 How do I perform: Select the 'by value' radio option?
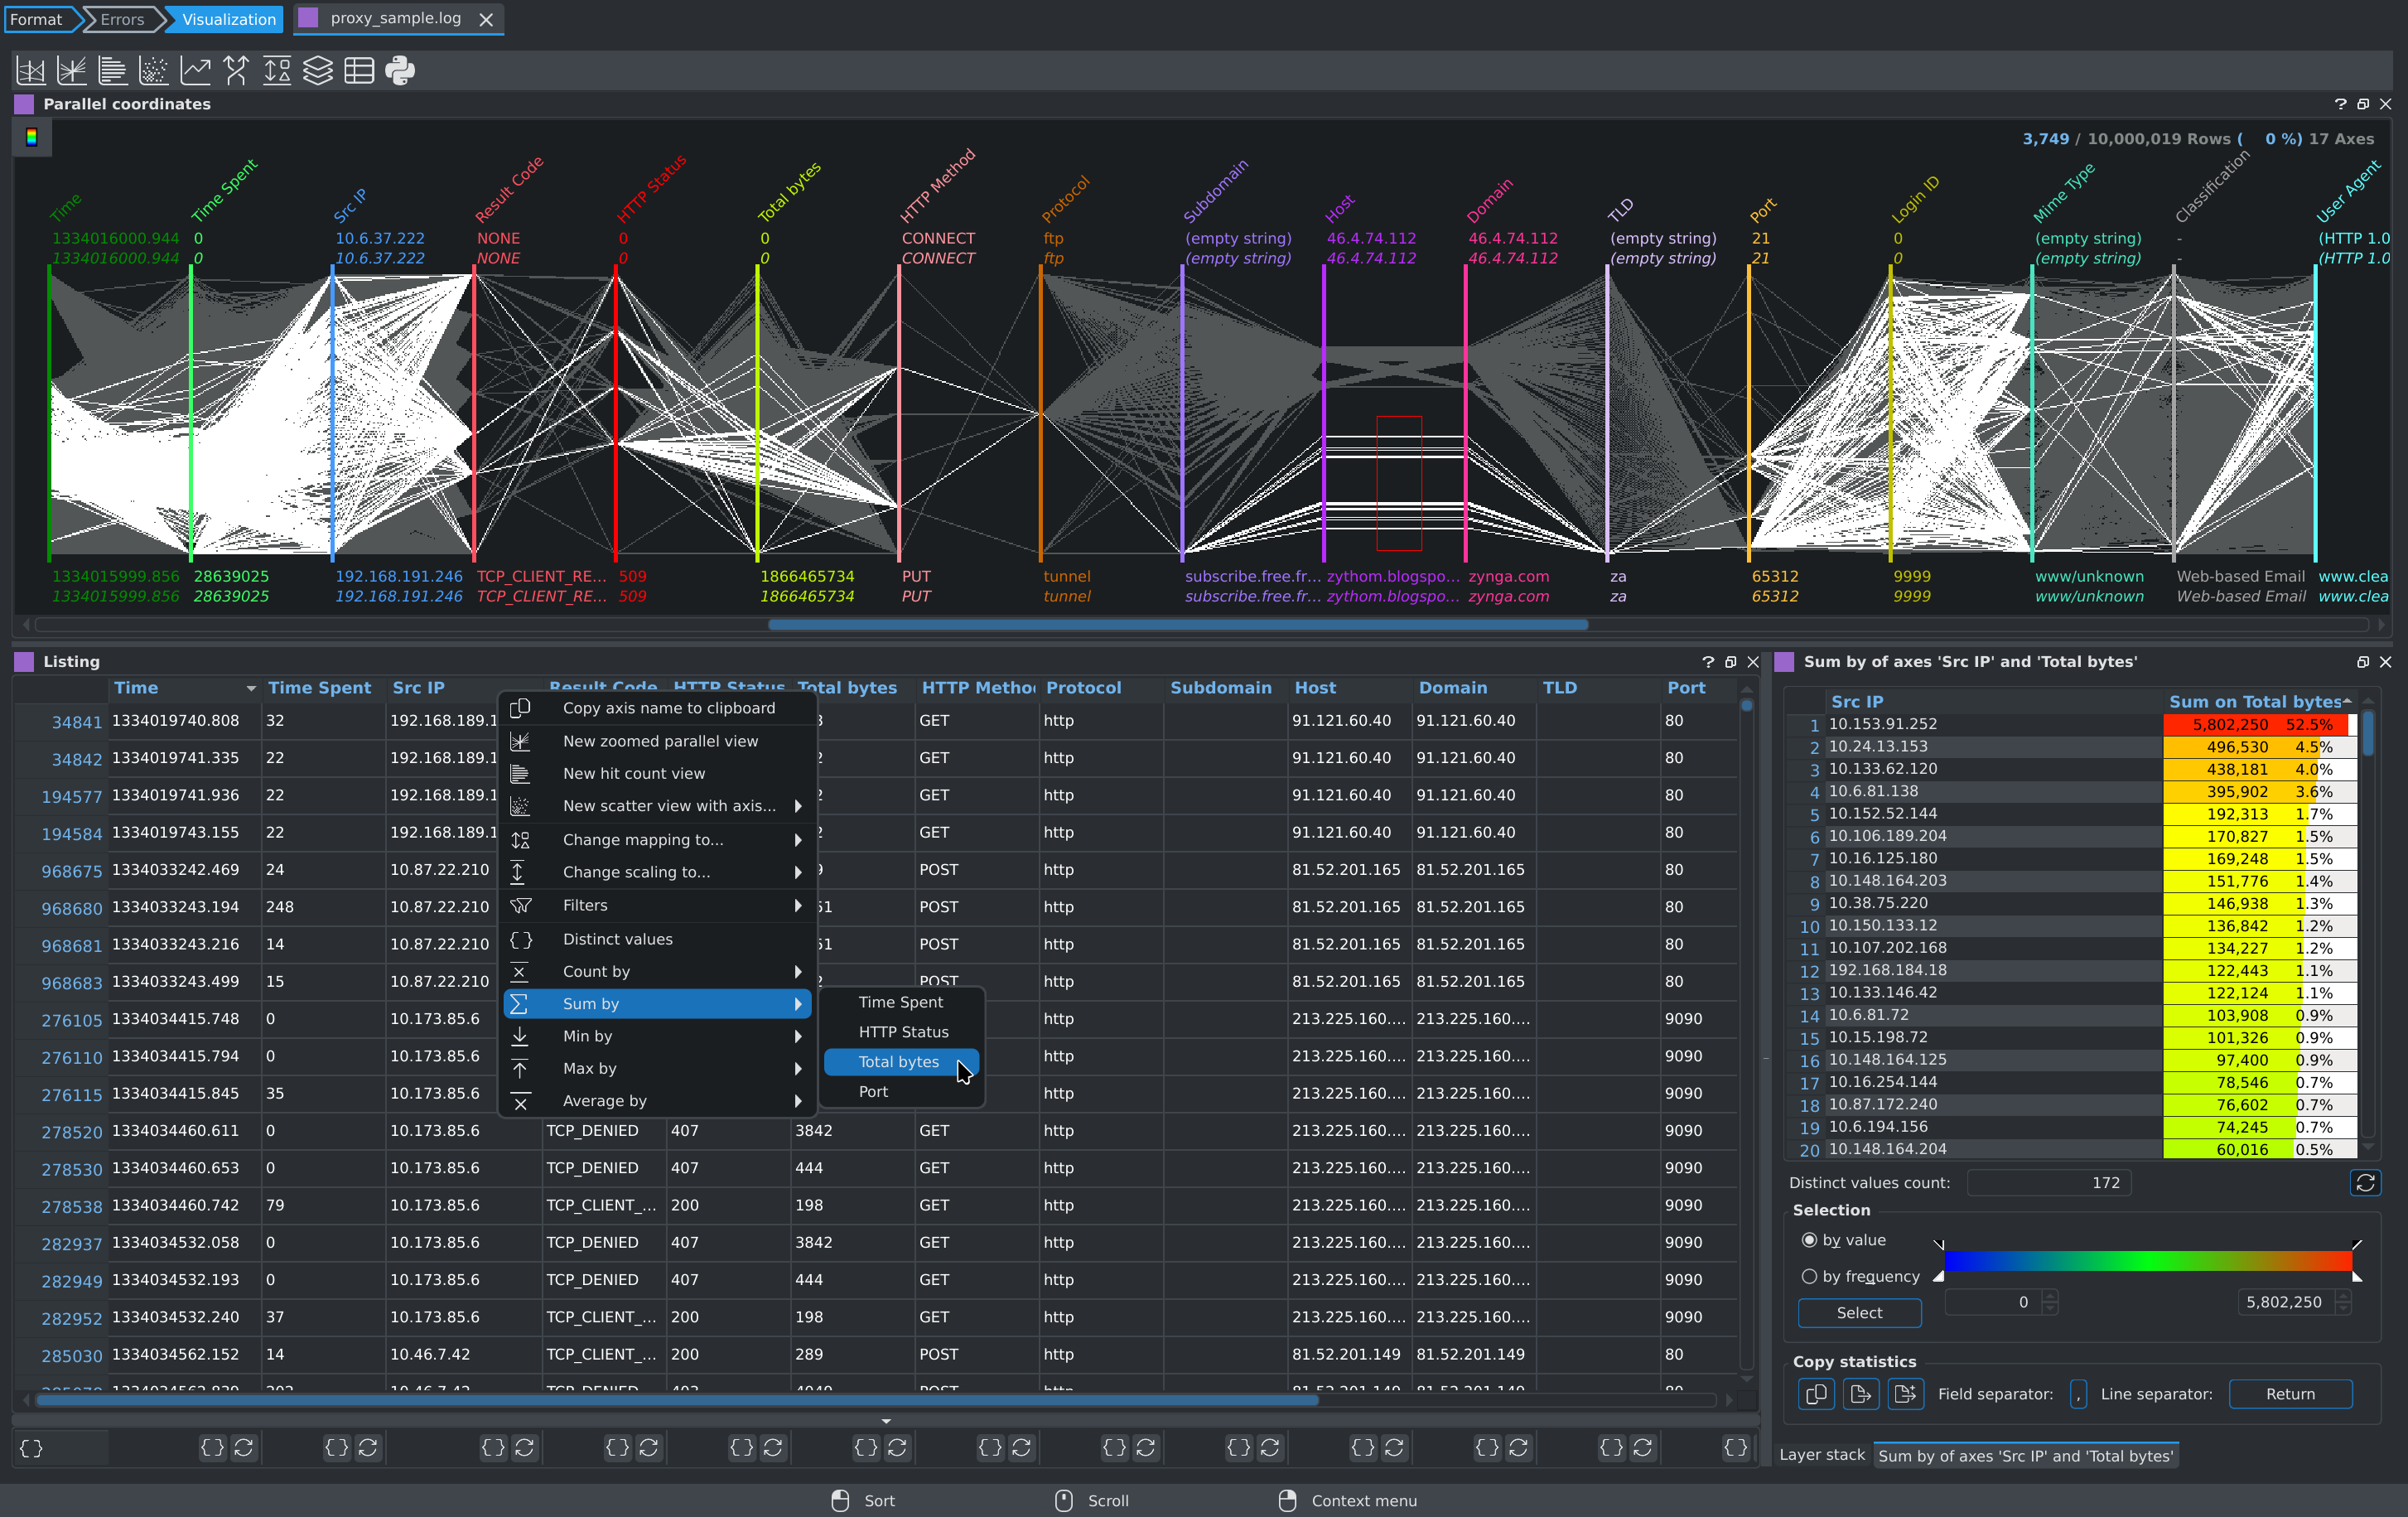coord(1809,1240)
